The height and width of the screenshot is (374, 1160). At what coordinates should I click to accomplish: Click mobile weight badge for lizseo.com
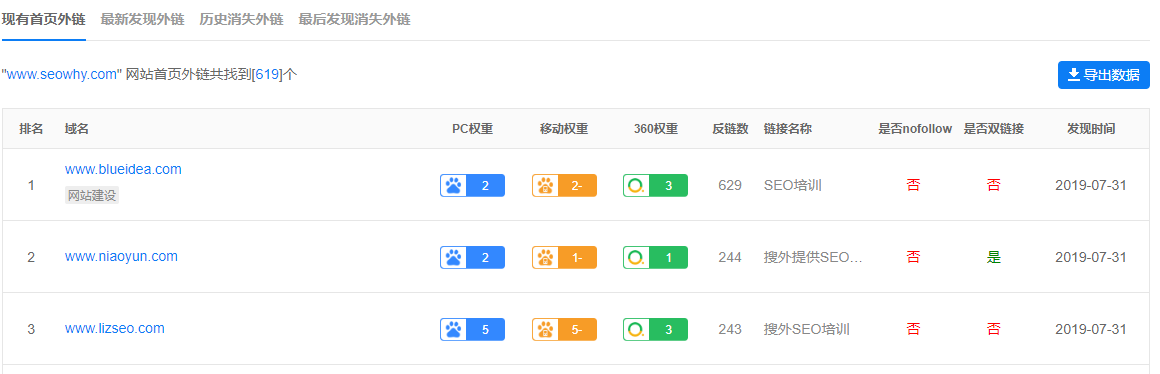pyautogui.click(x=564, y=329)
